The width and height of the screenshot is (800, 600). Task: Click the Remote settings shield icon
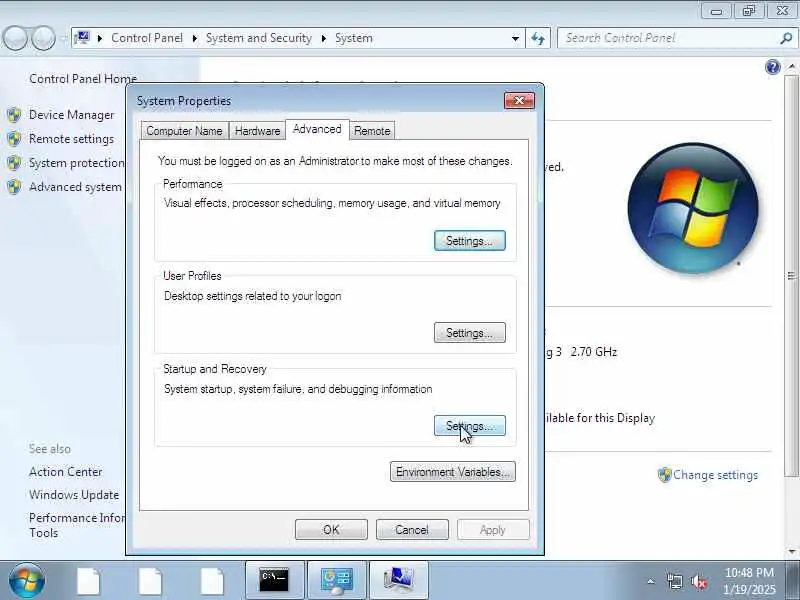pos(14,139)
